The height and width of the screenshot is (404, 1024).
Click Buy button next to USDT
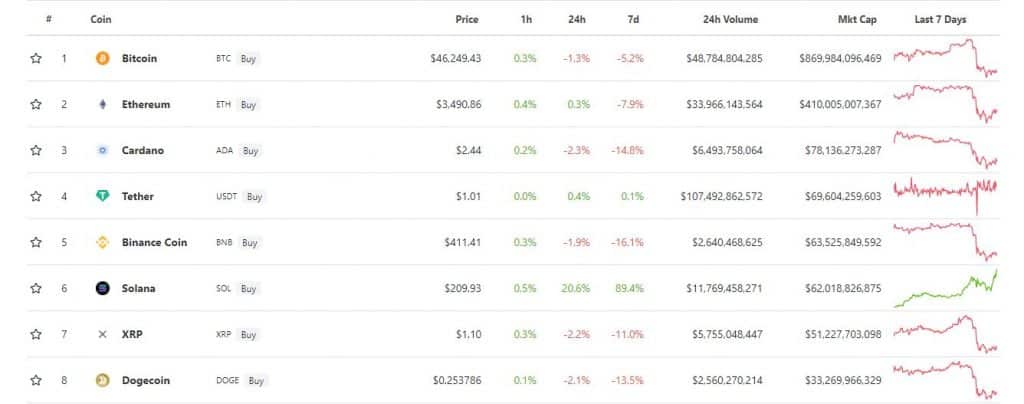pyautogui.click(x=254, y=196)
